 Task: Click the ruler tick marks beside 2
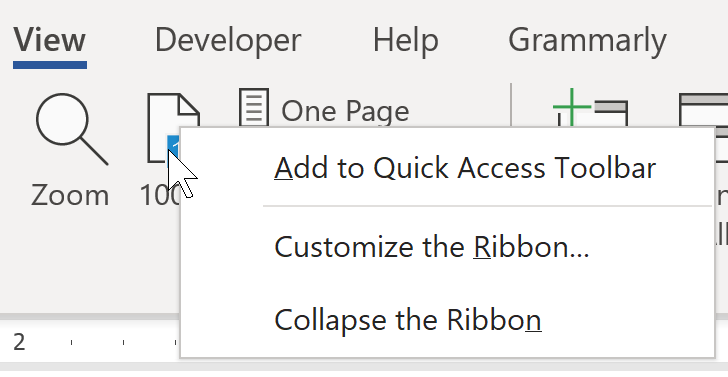pyautogui.click(x=123, y=343)
